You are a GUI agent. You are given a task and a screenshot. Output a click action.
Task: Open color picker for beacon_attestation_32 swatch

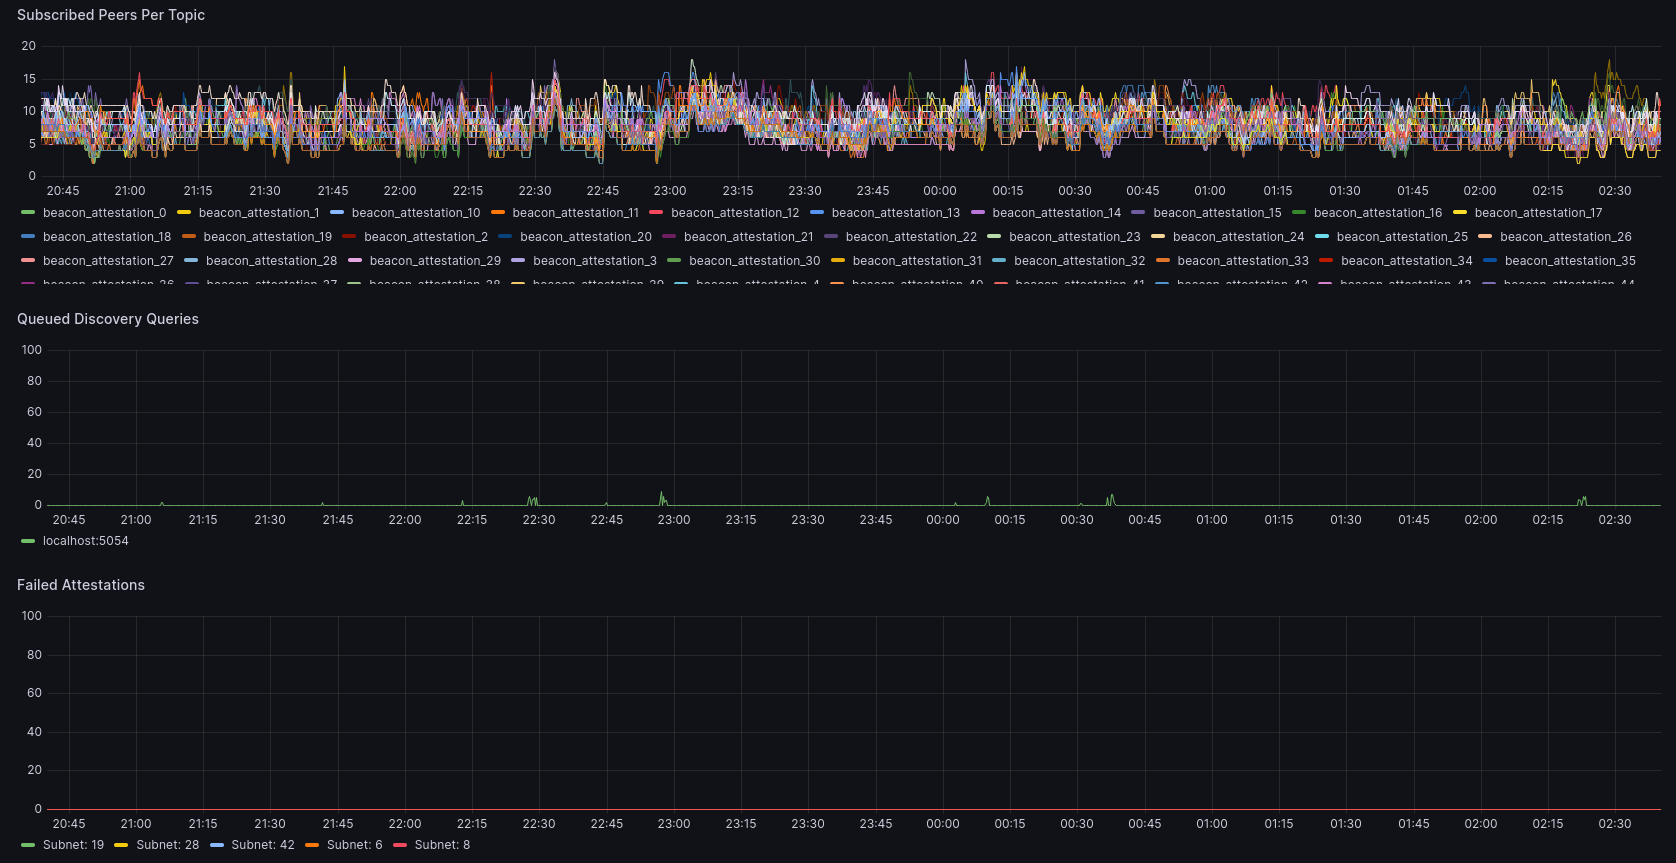coord(999,261)
